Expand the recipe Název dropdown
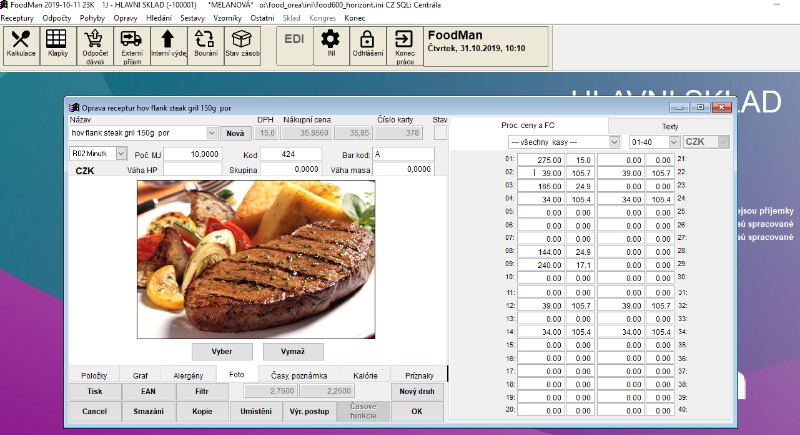Screen dimensions: 800x435 [x=212, y=133]
